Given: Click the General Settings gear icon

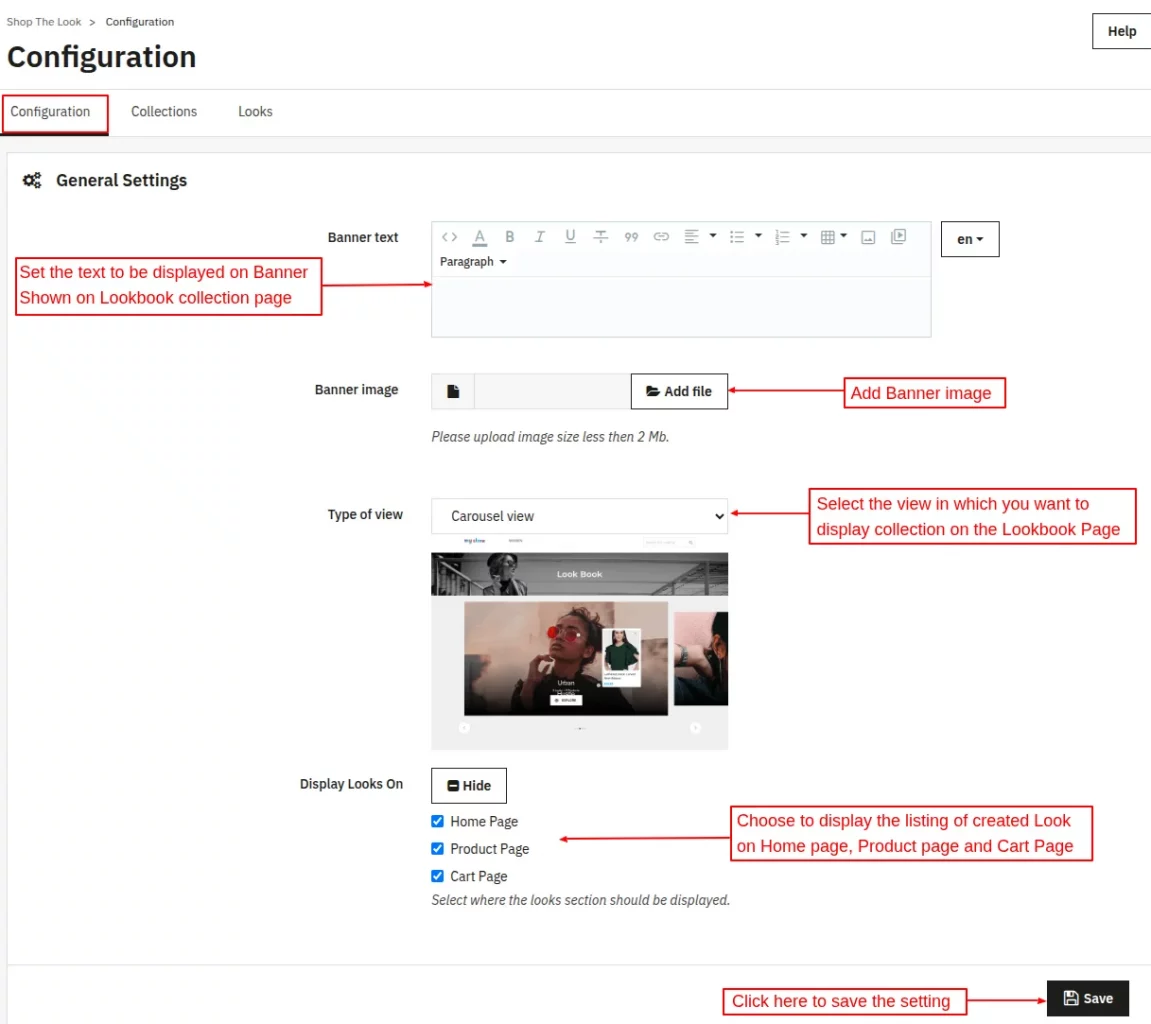Looking at the screenshot, I should [32, 181].
